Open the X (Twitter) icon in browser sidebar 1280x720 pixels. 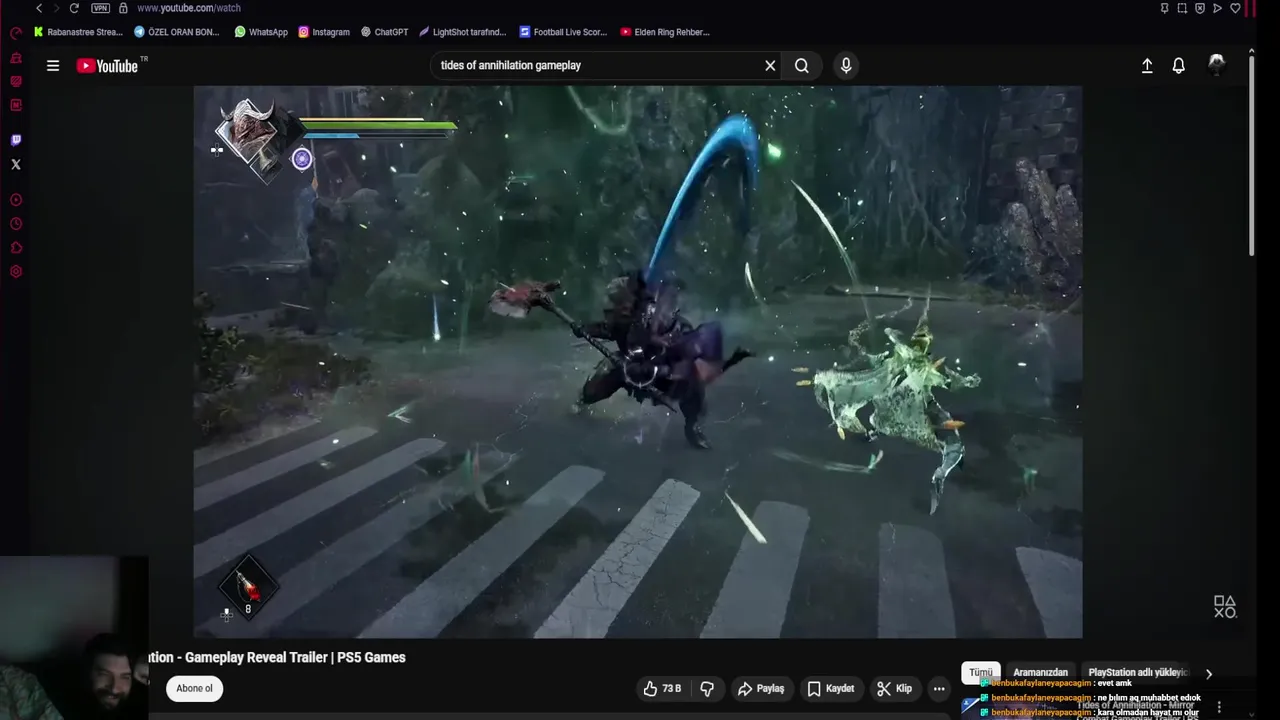[x=15, y=164]
